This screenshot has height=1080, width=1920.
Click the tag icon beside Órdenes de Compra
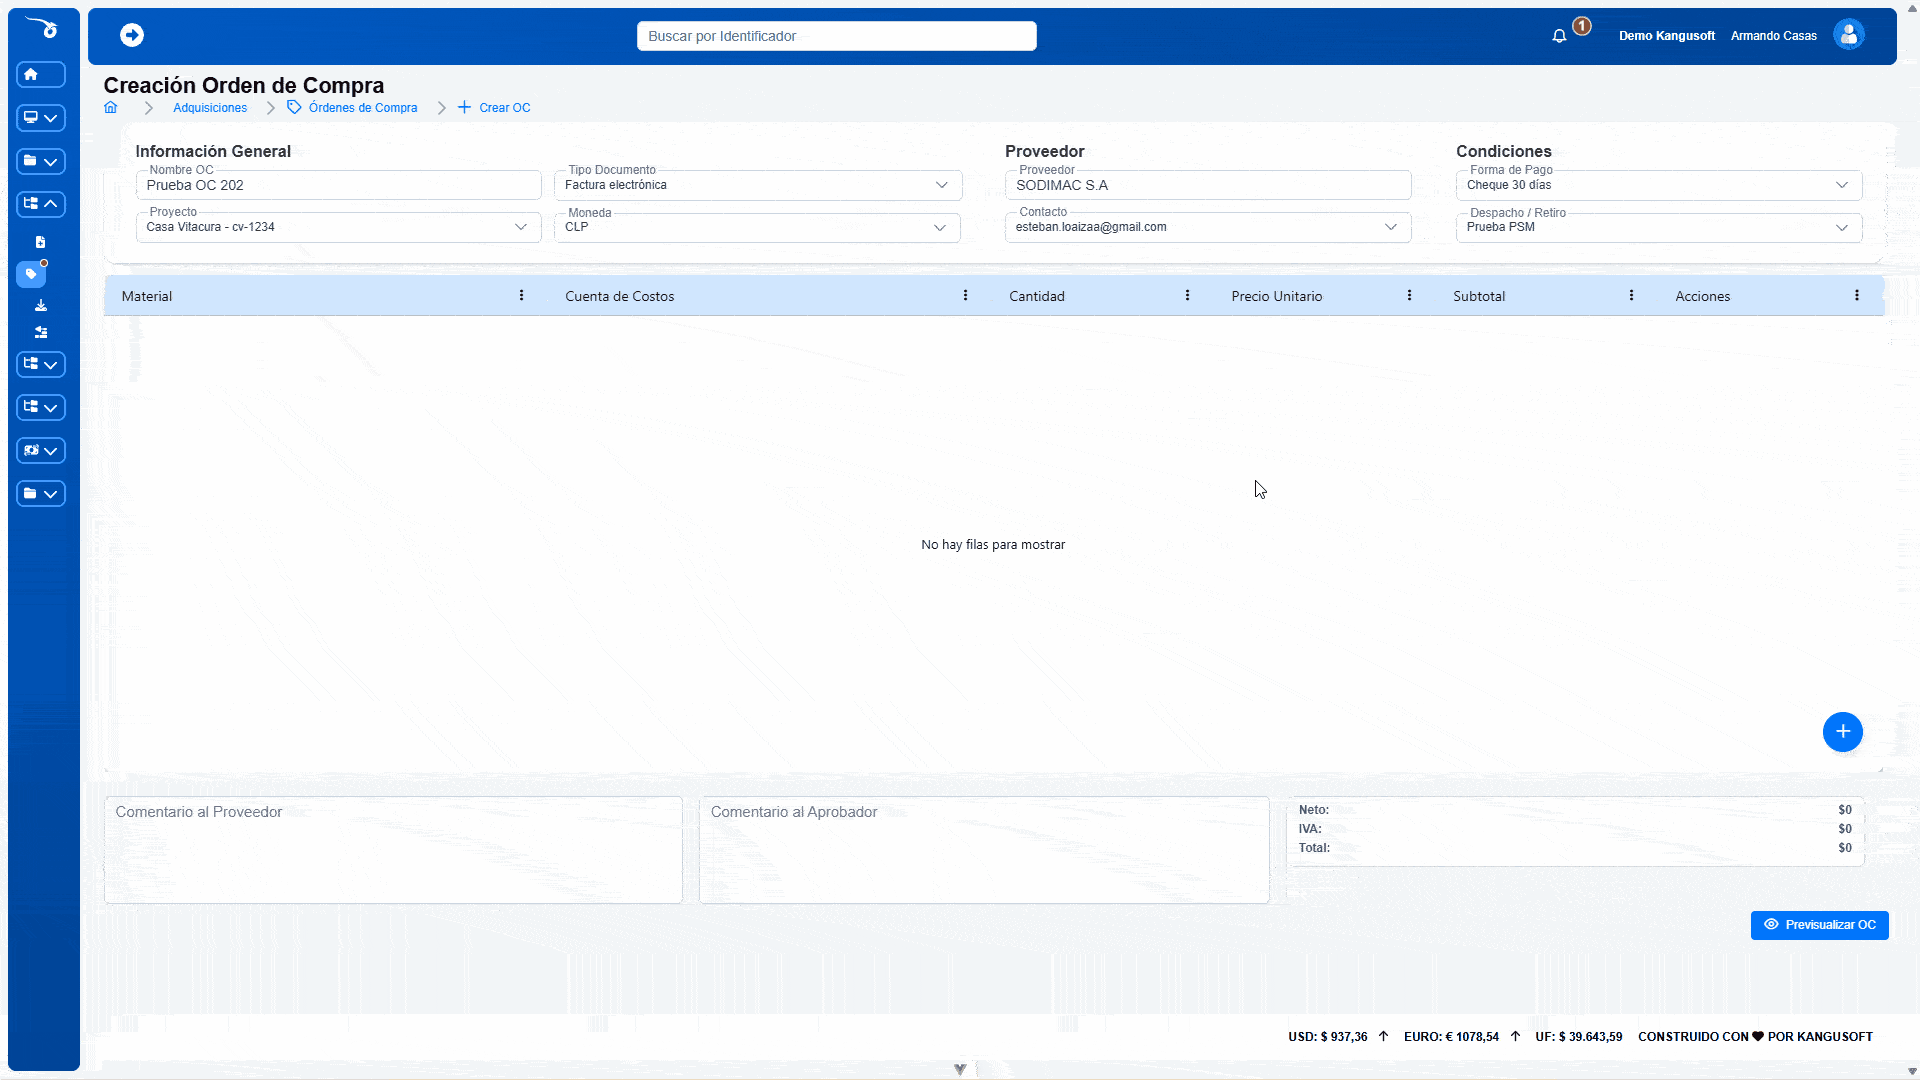(x=294, y=108)
